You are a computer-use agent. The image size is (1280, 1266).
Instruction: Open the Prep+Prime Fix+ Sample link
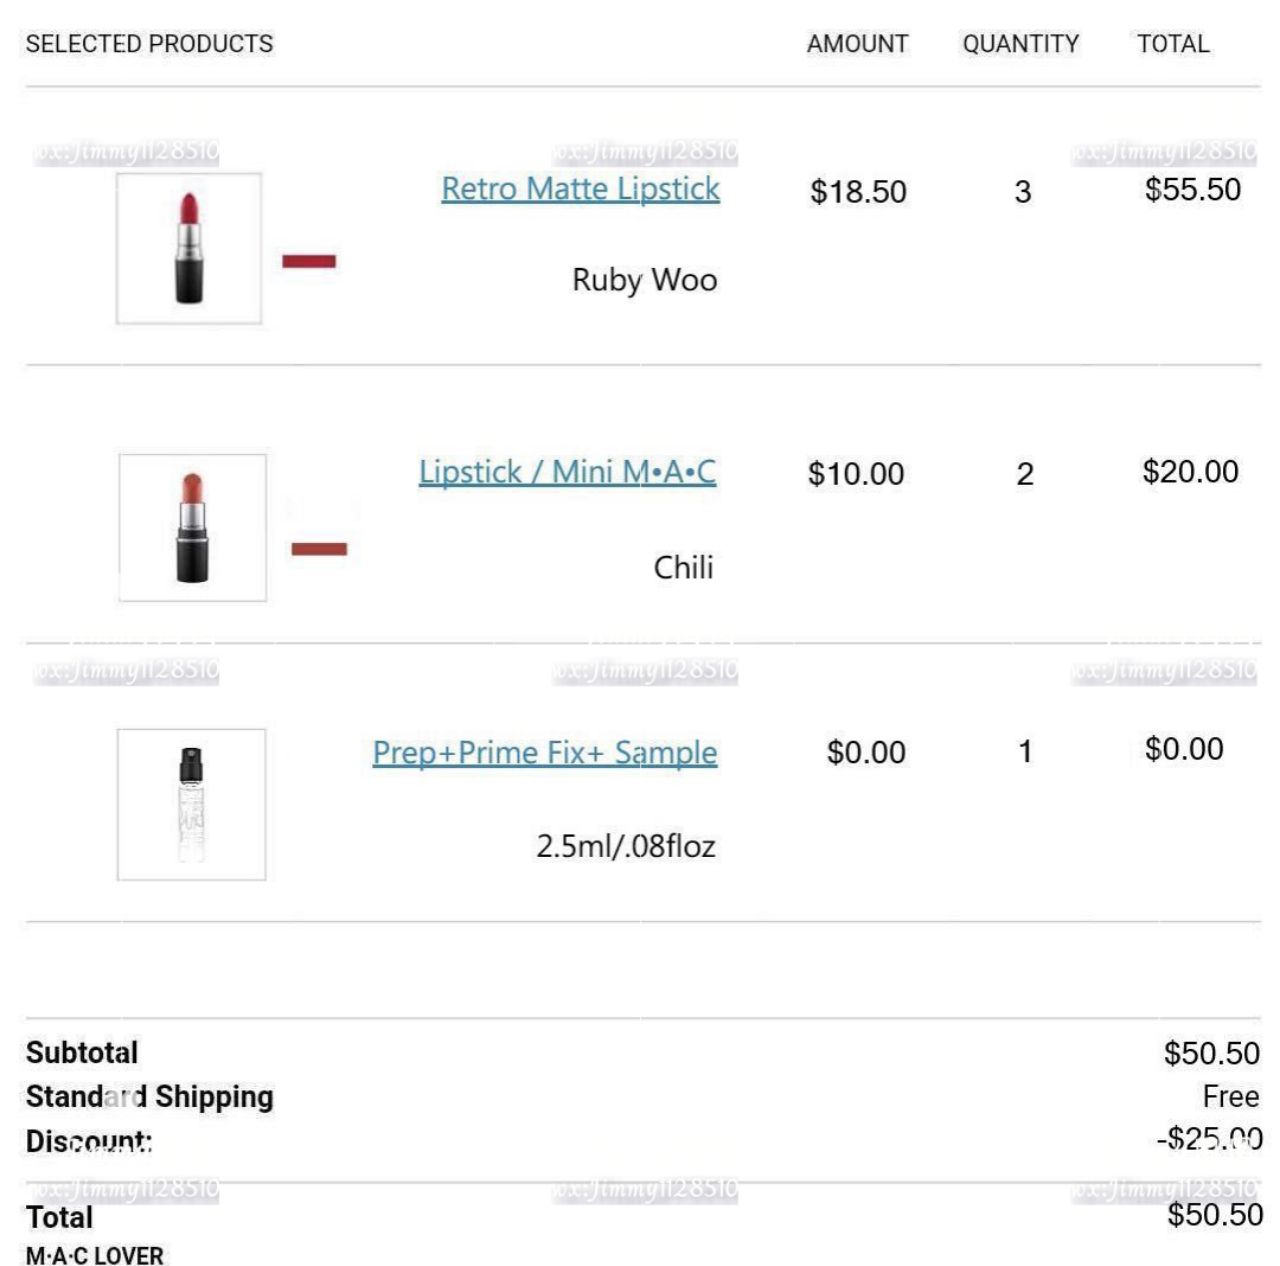[545, 753]
